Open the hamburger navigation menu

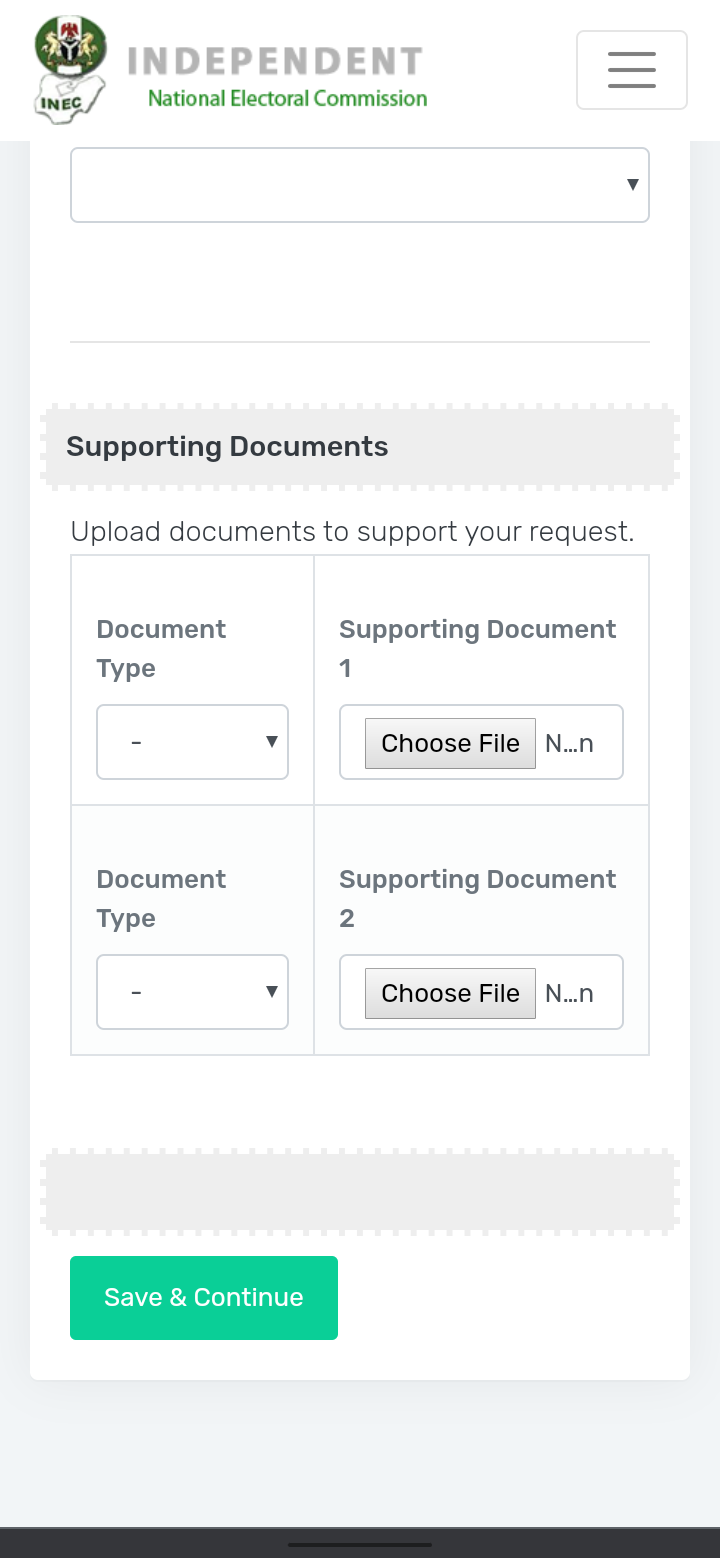coord(631,70)
